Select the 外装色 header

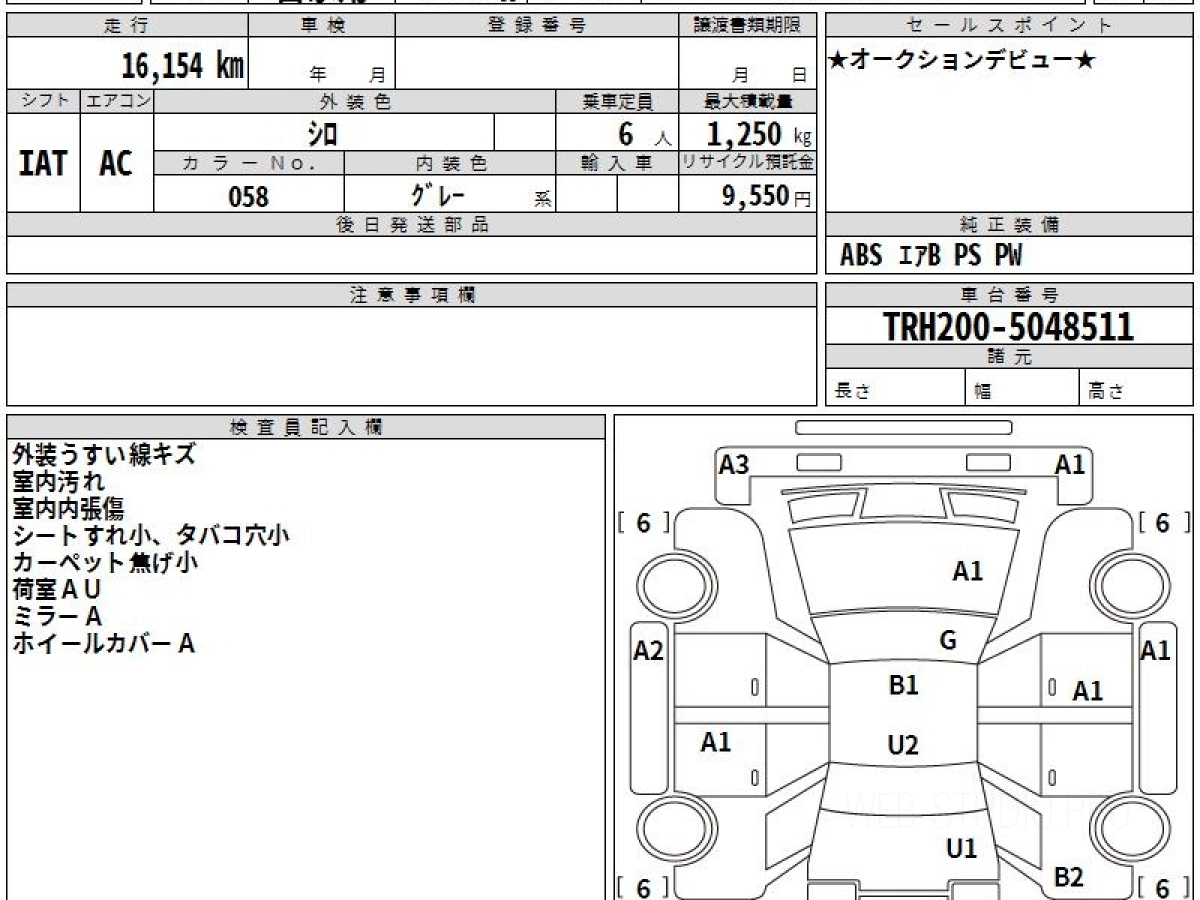[355, 101]
